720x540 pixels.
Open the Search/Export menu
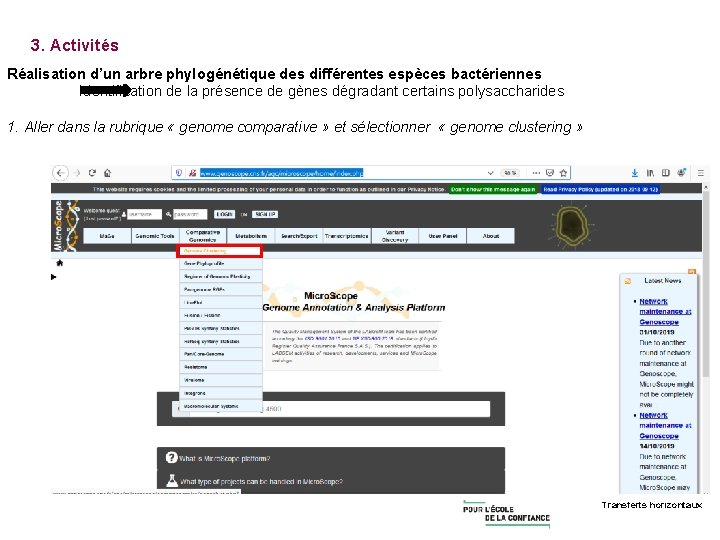(x=299, y=236)
